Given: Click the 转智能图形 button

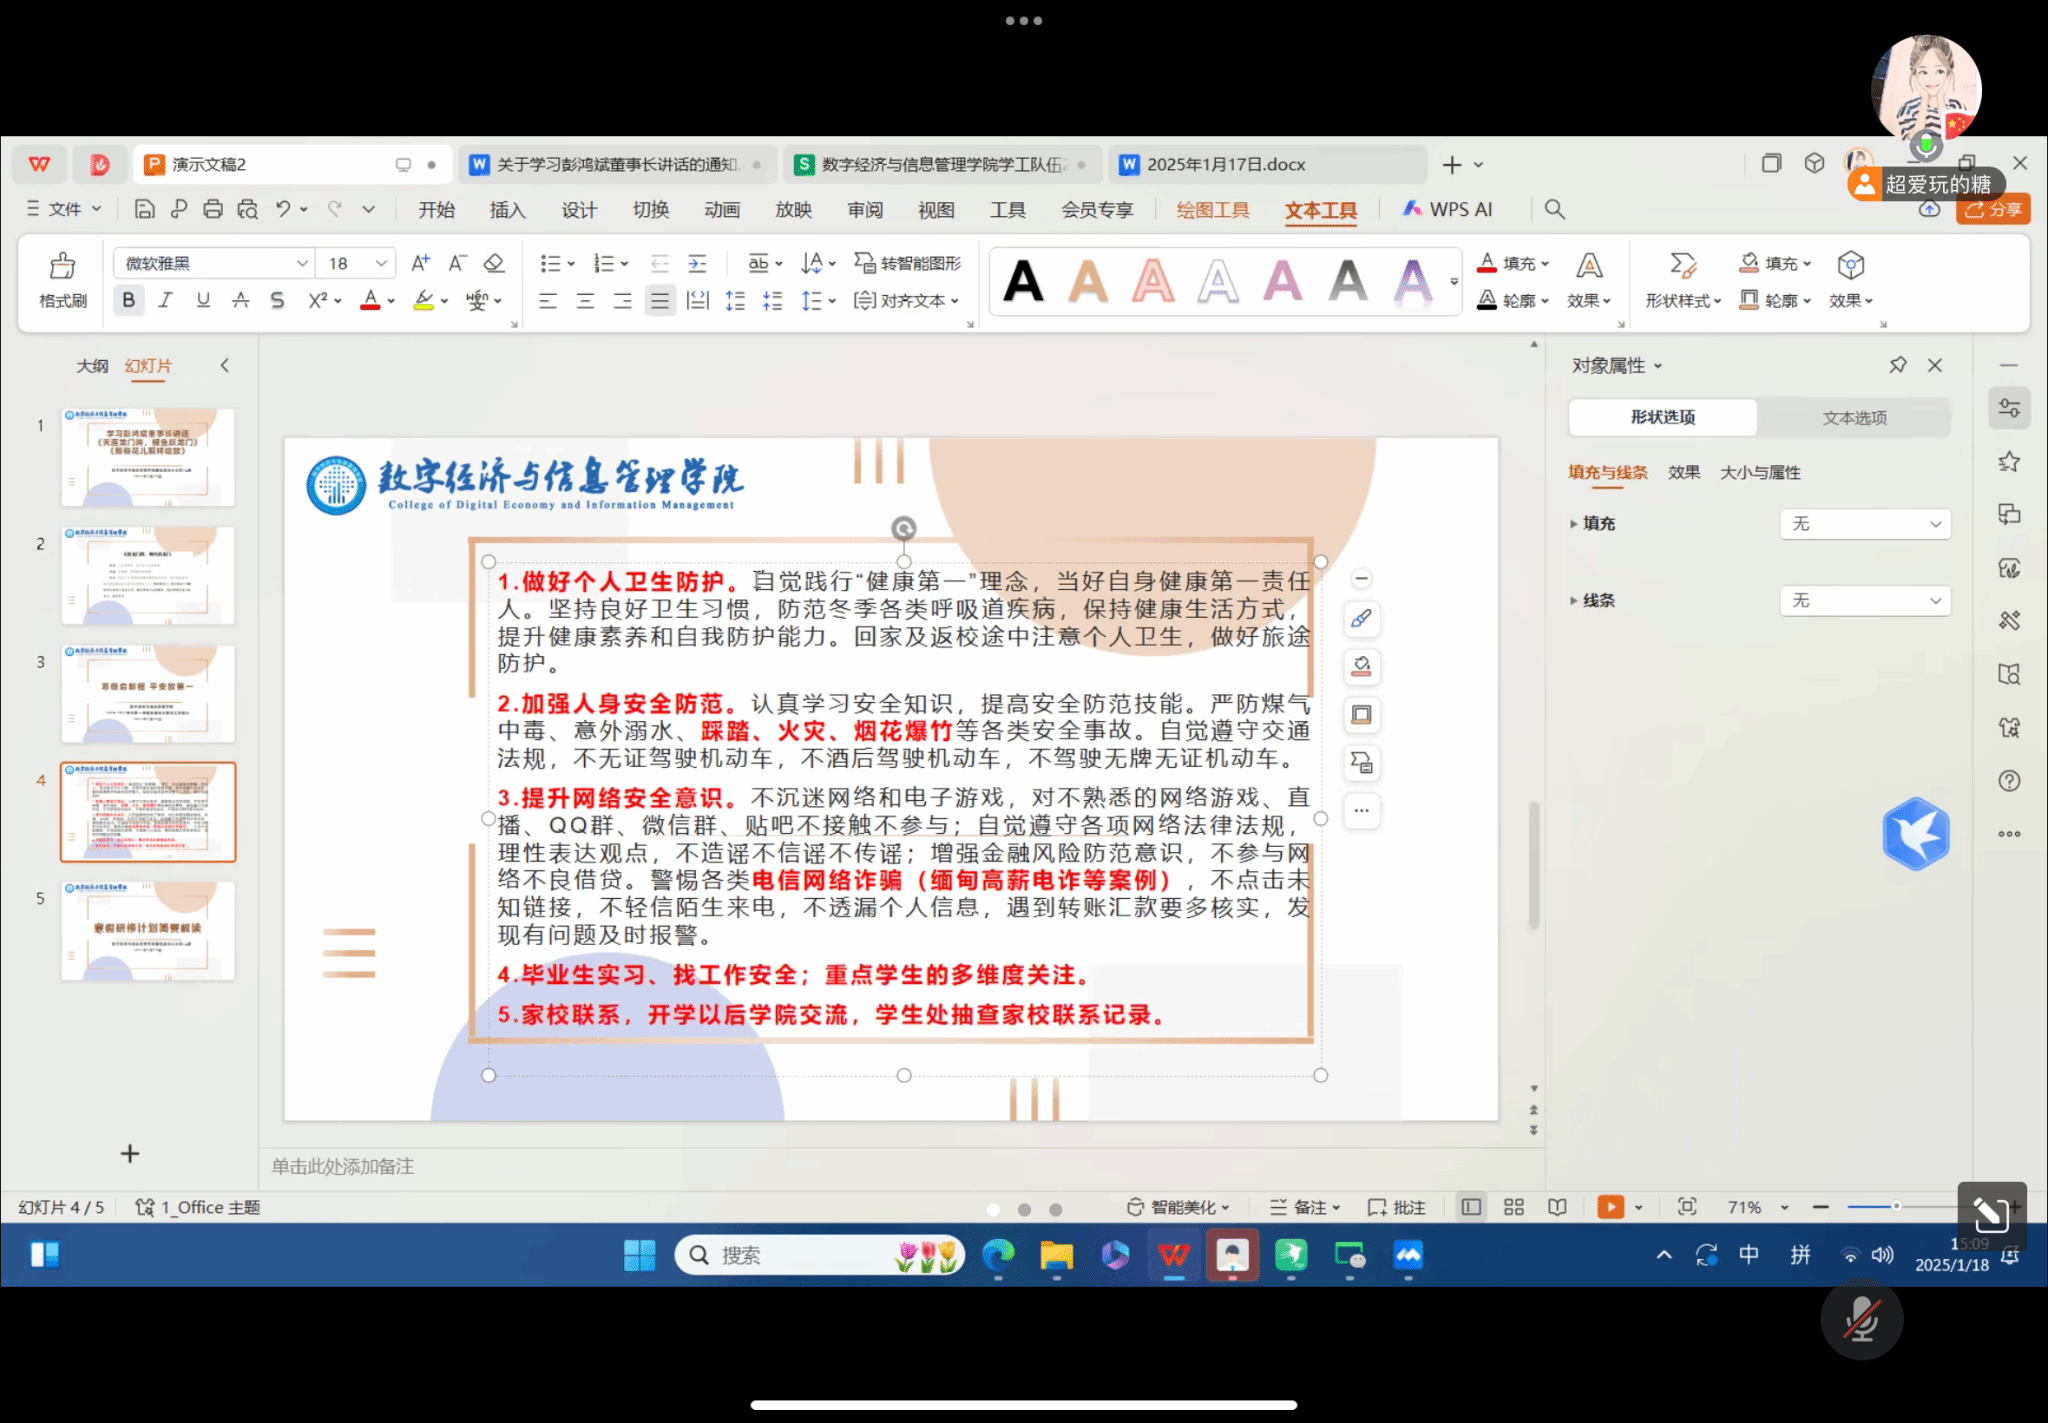Looking at the screenshot, I should click(x=908, y=263).
